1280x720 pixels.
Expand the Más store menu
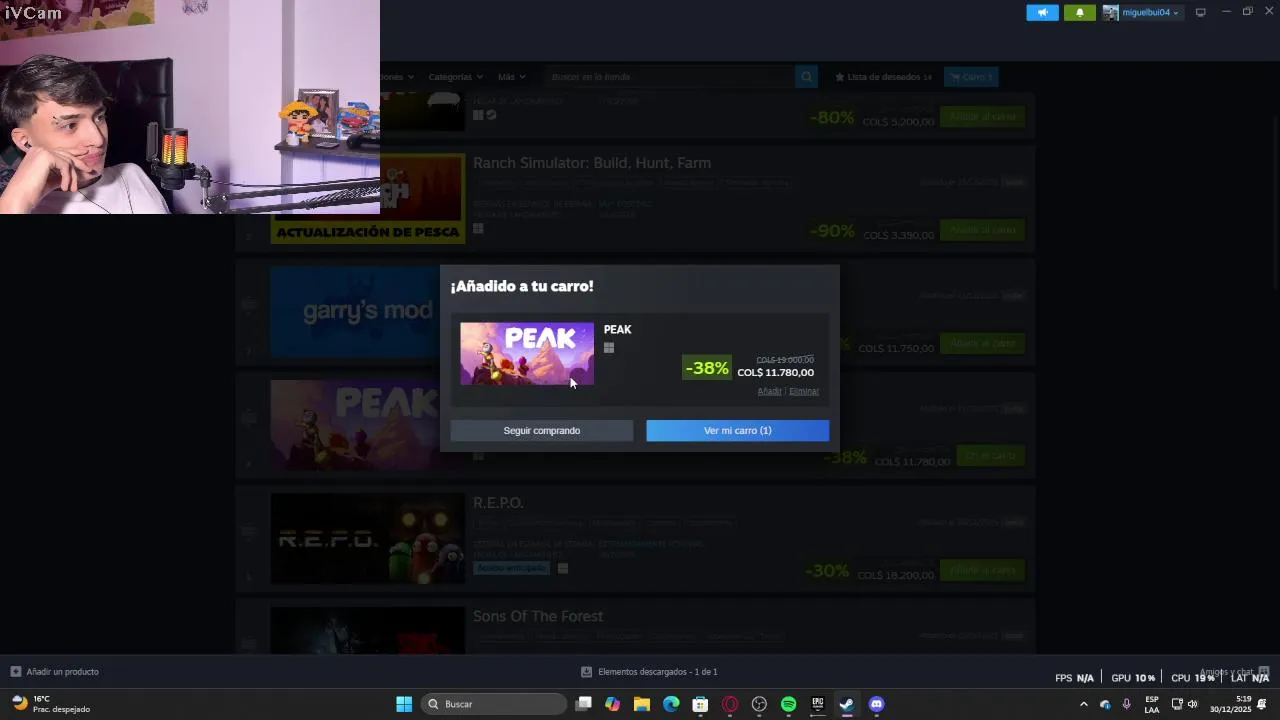coord(511,77)
